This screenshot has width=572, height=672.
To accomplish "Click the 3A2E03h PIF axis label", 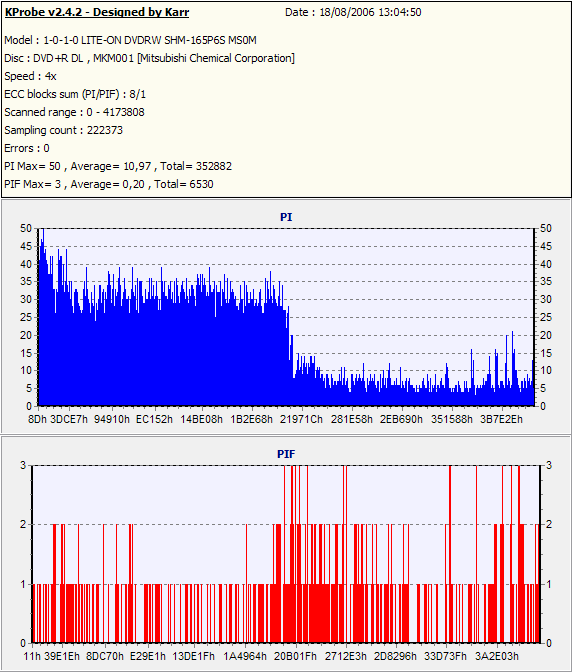I will tap(497, 656).
